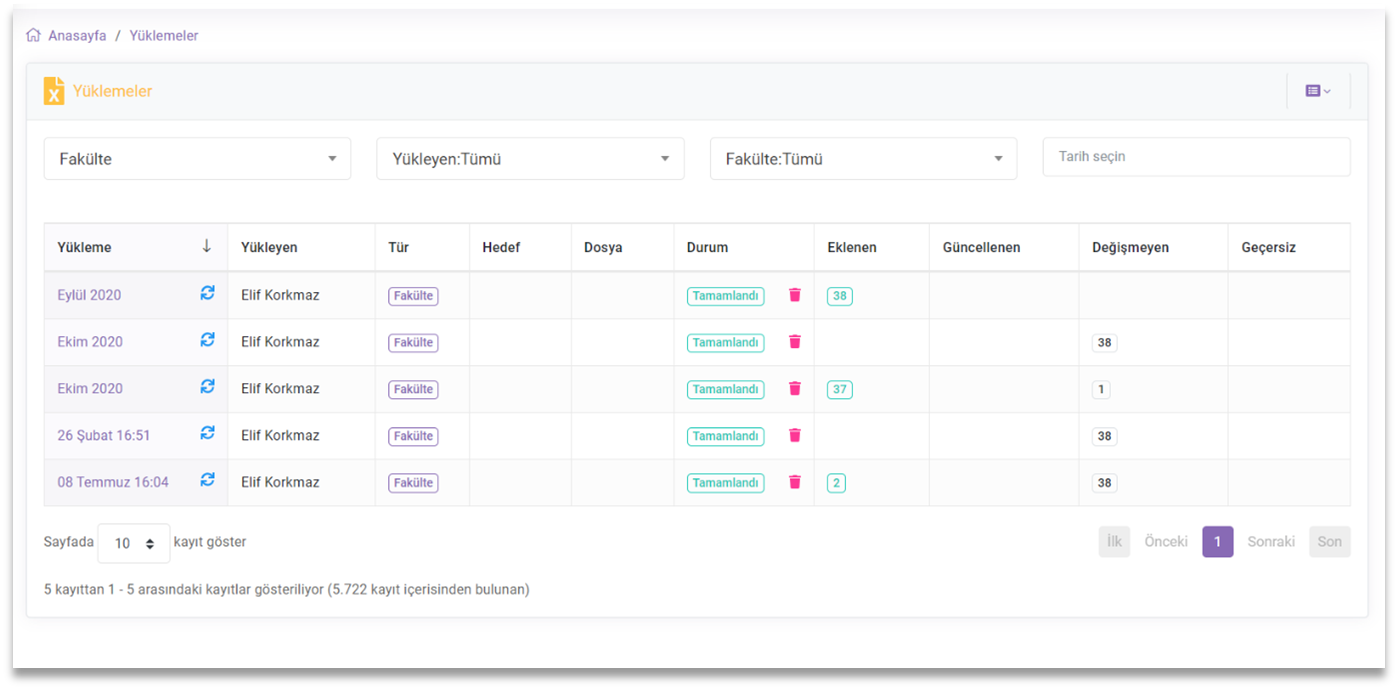
Task: Open the 08 Temmuz 16:04 upload link
Action: point(113,482)
